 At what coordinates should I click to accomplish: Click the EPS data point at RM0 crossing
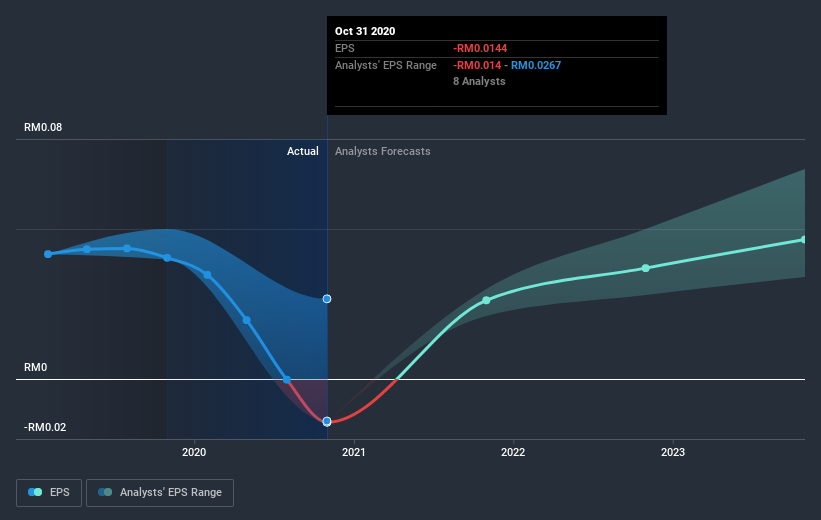[286, 380]
